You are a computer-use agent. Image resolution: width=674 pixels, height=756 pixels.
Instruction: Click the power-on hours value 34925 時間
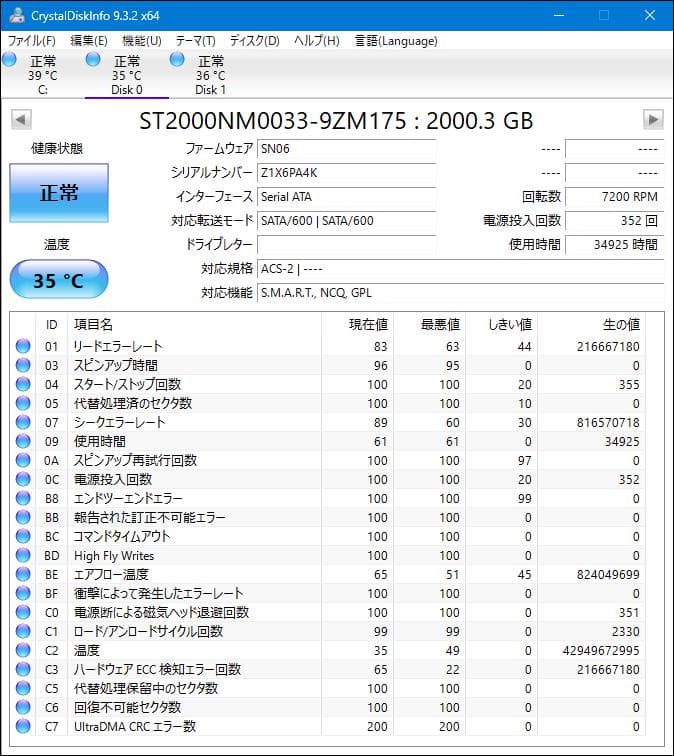click(615, 244)
